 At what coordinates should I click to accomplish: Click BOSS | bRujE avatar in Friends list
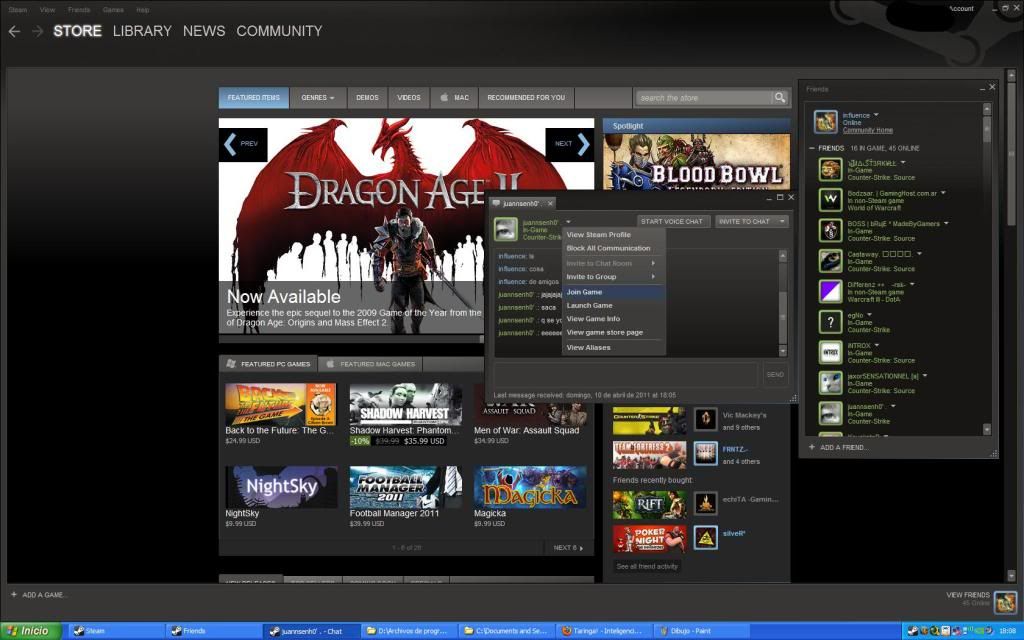click(831, 231)
